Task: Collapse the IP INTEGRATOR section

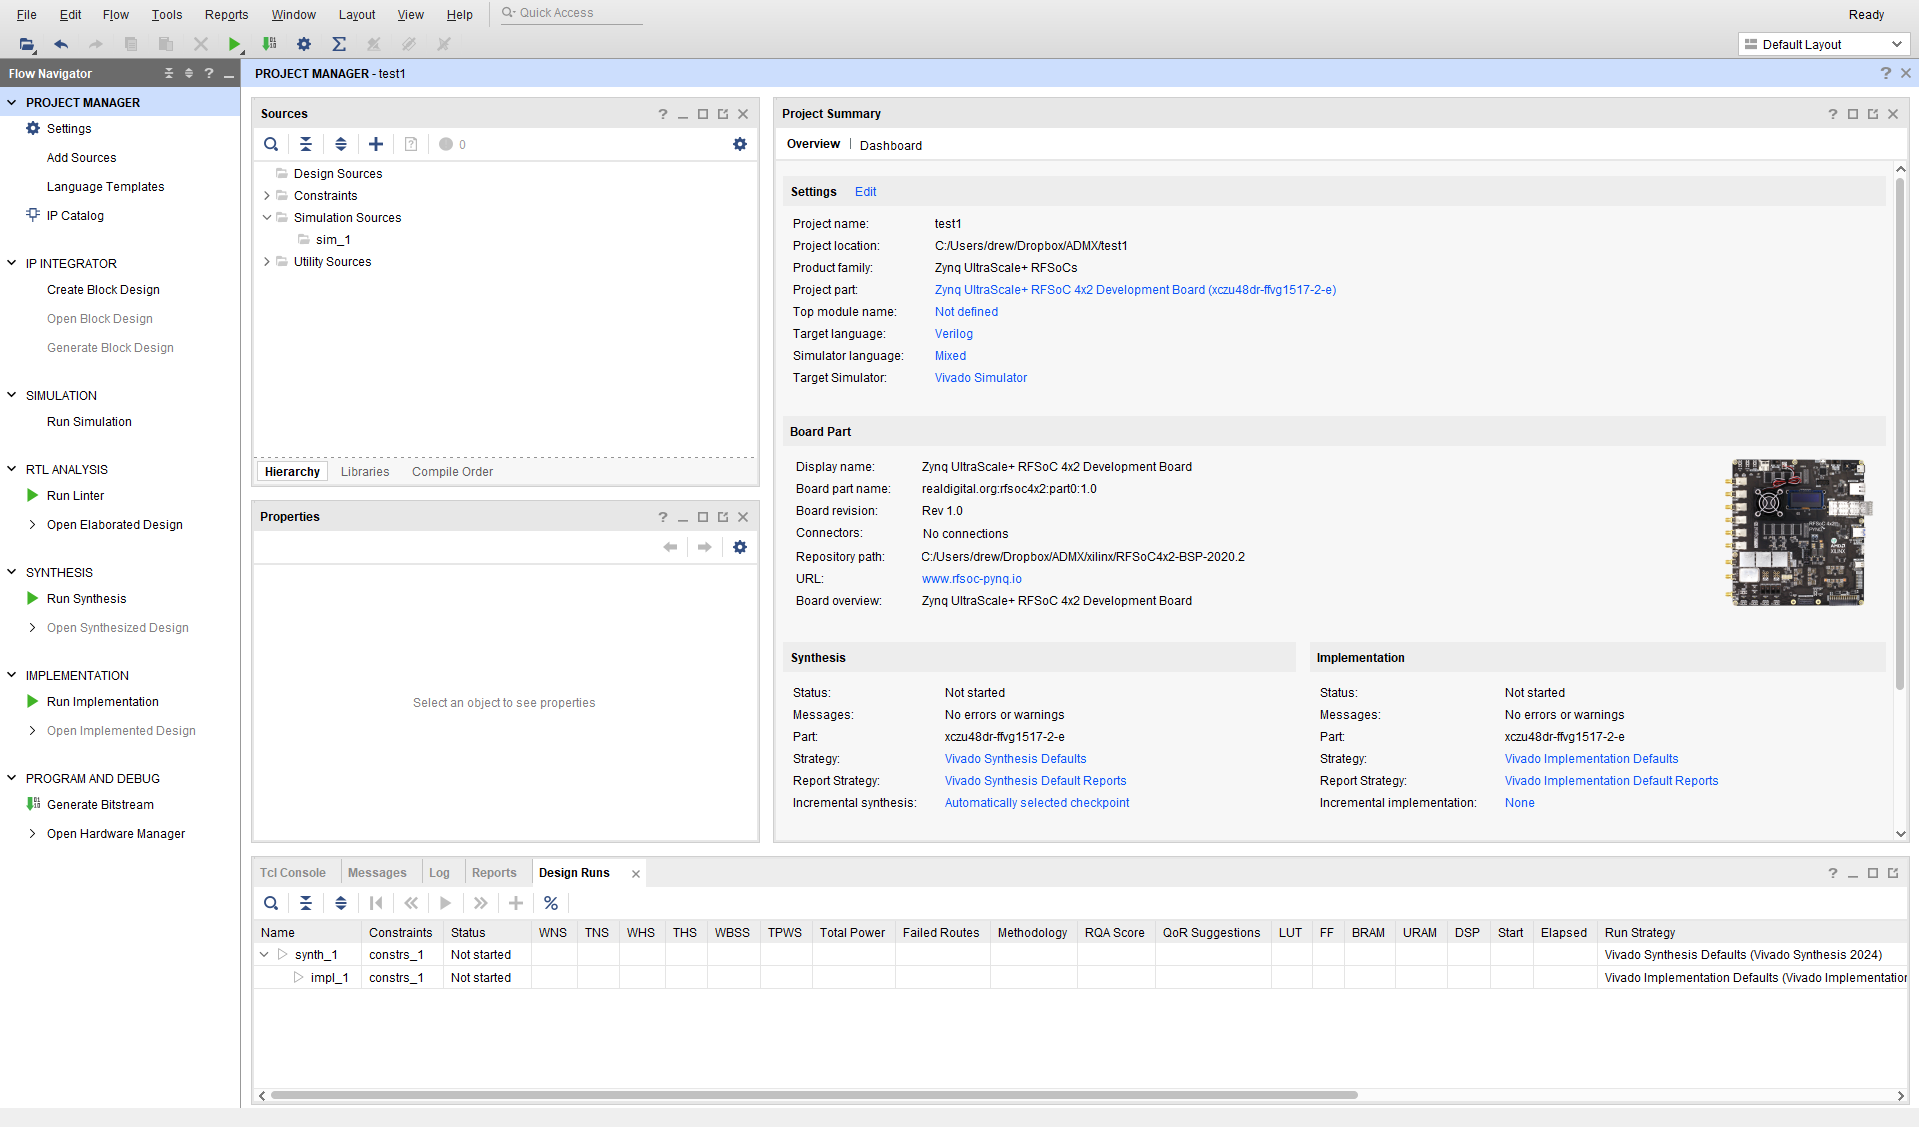Action: [x=12, y=263]
